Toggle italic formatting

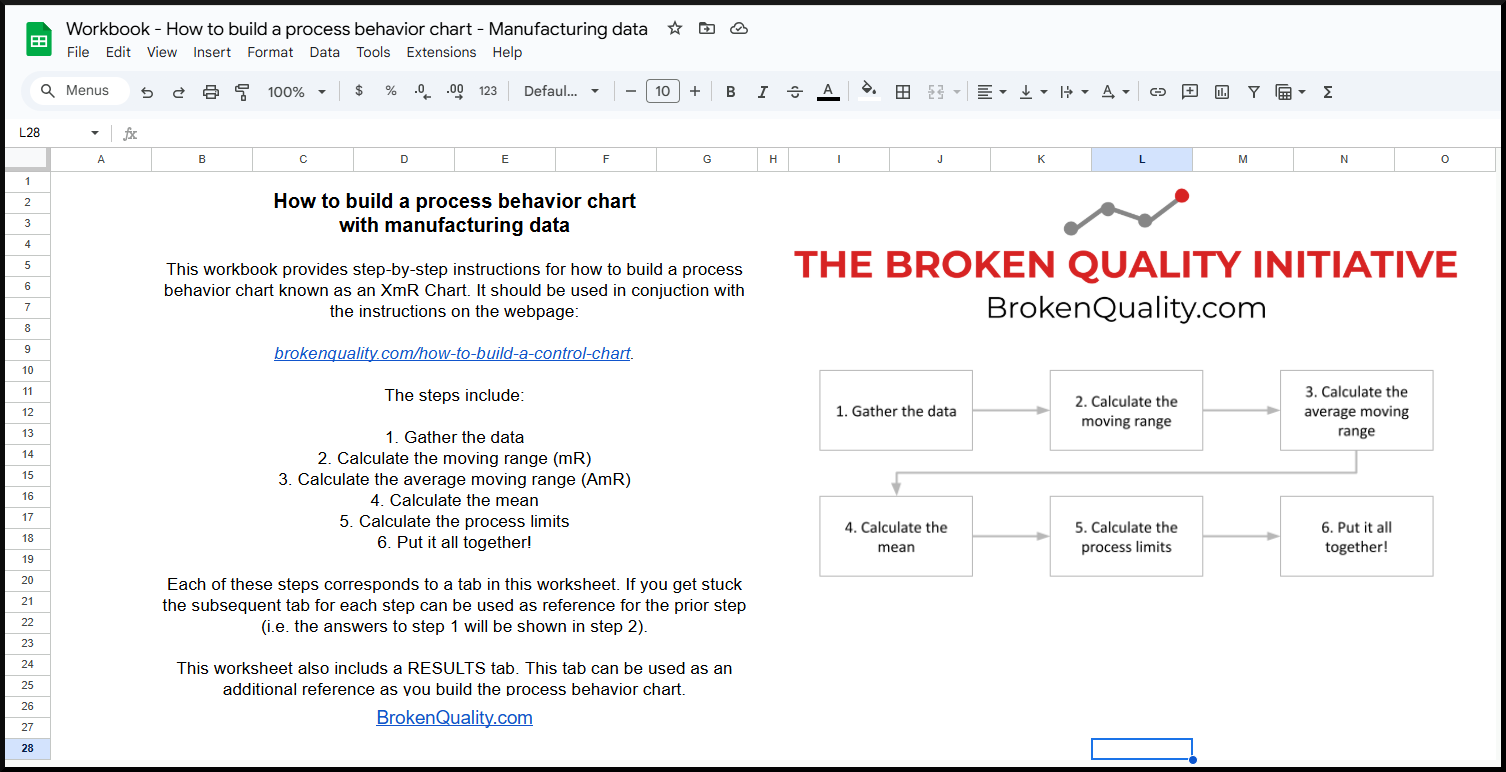pyautogui.click(x=763, y=92)
